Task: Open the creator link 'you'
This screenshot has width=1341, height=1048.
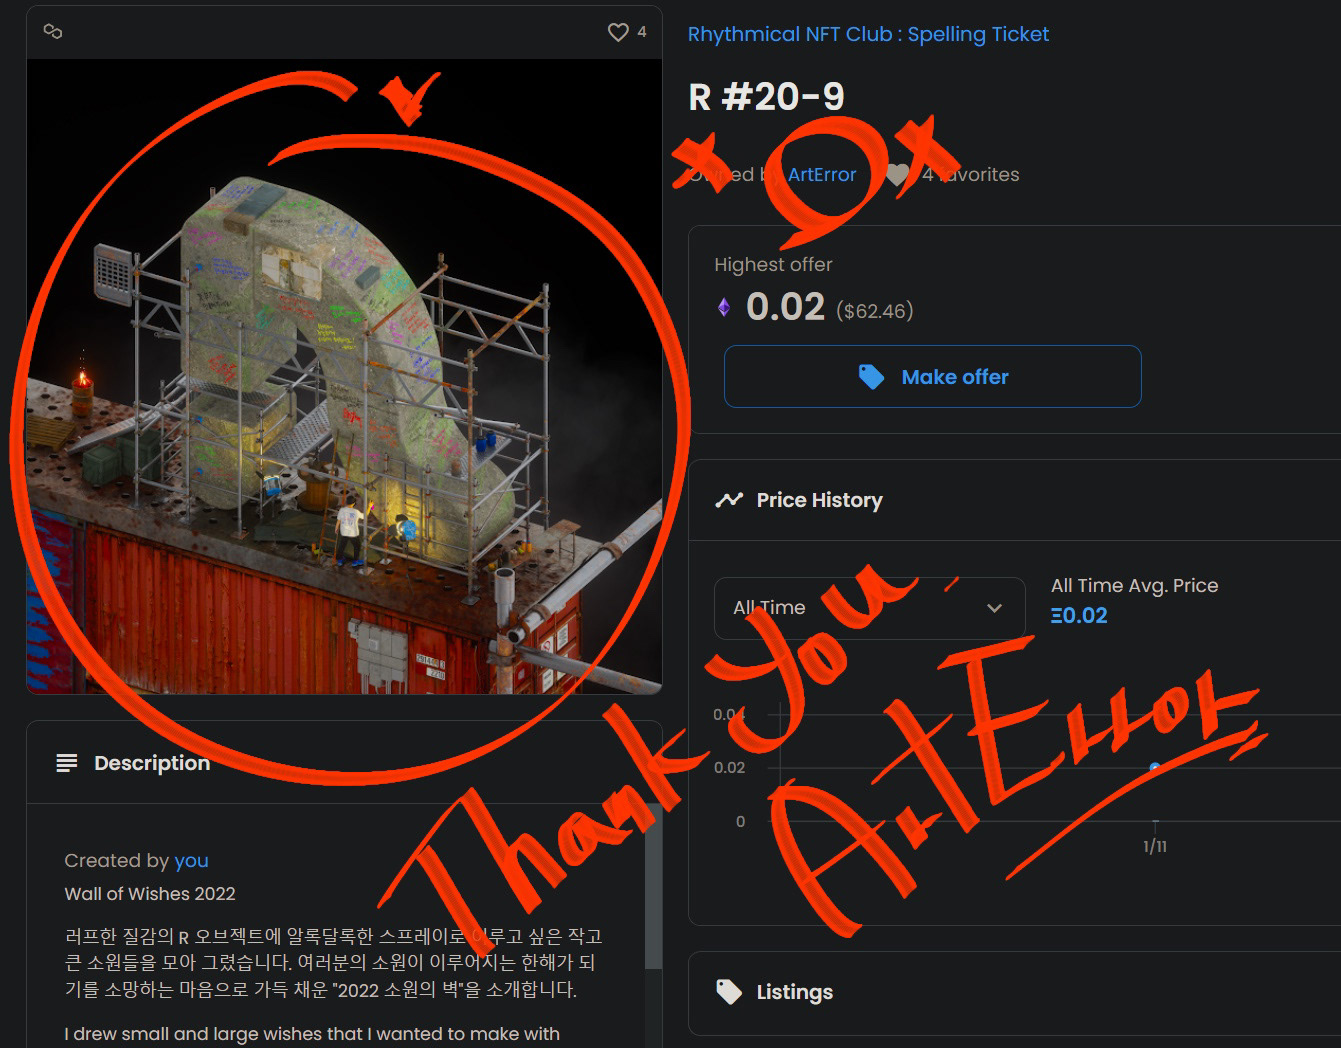Action: pos(191,860)
